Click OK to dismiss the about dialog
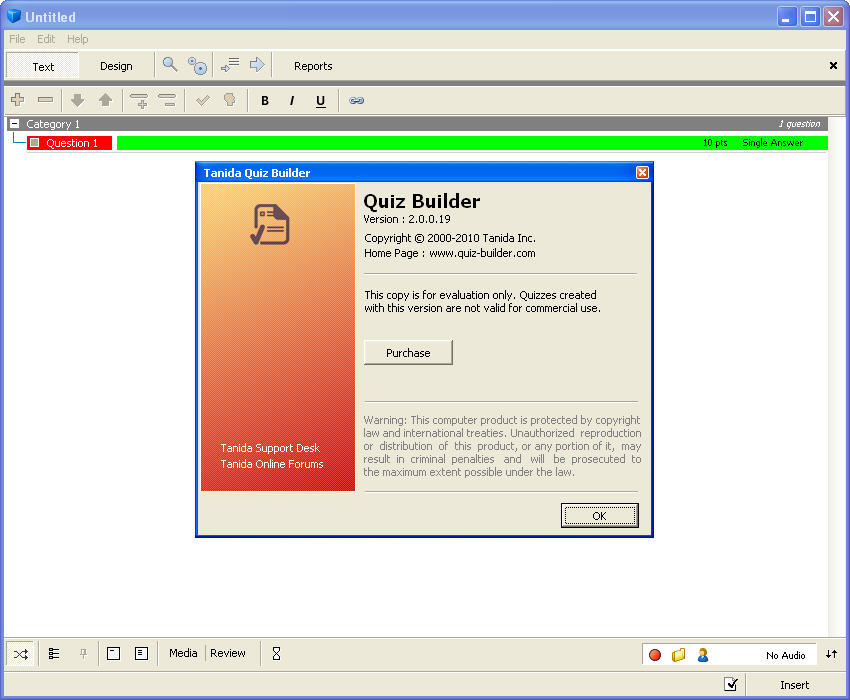The image size is (850, 700). tap(600, 516)
